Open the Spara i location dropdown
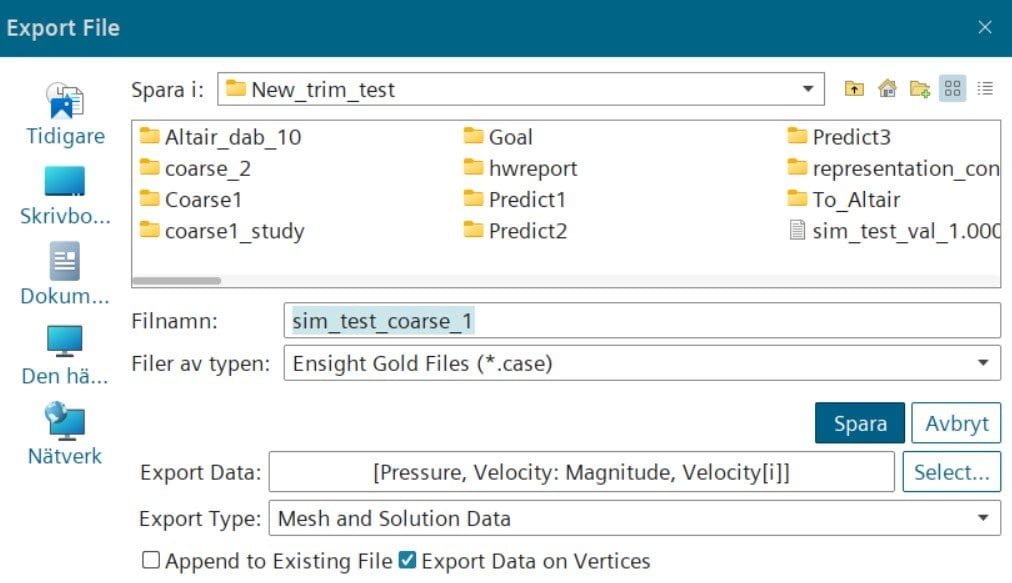The width and height of the screenshot is (1012, 583). pos(808,88)
